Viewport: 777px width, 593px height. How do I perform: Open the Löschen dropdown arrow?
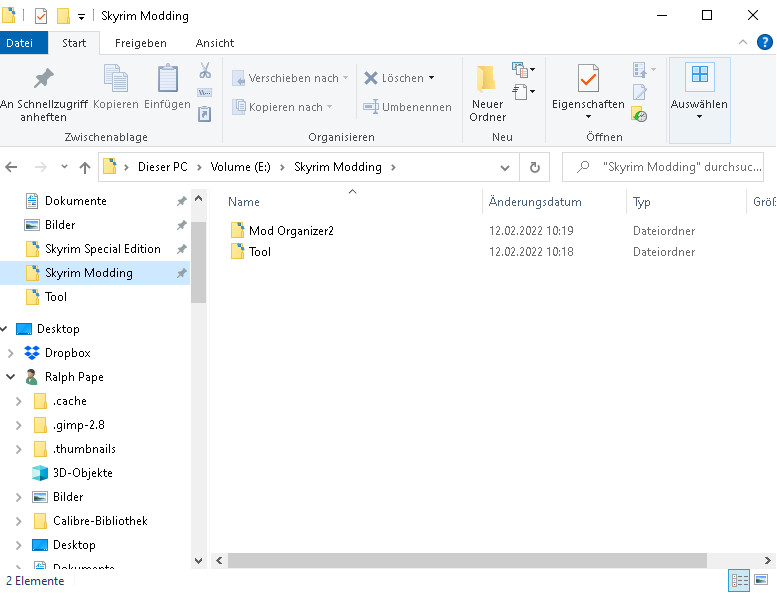[431, 78]
